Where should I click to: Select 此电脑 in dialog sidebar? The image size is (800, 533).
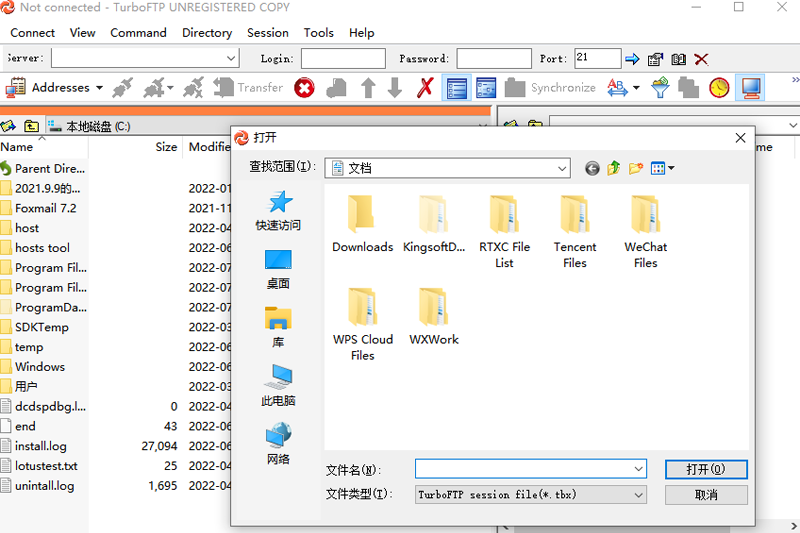[278, 385]
